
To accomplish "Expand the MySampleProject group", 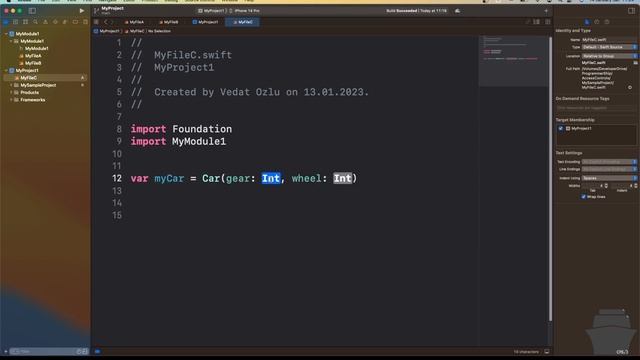I will click(x=11, y=85).
